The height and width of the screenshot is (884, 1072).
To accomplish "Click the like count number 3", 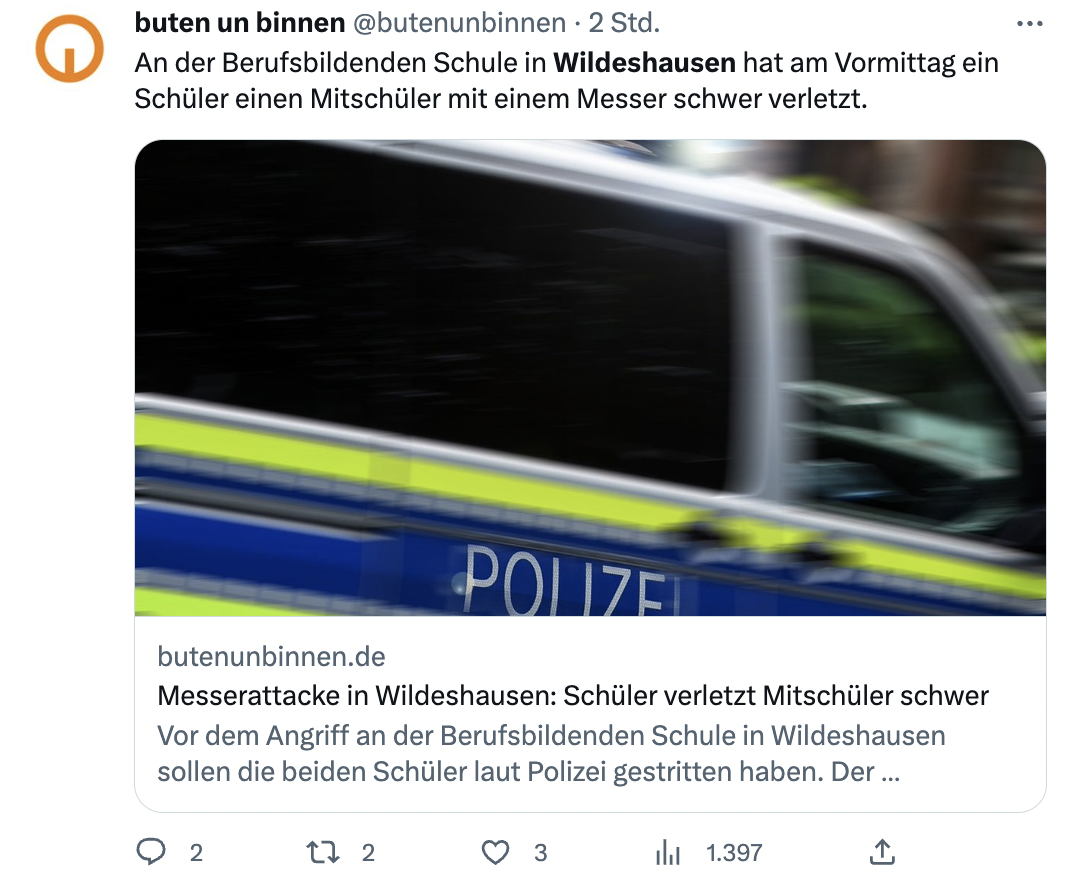I will click(x=541, y=853).
